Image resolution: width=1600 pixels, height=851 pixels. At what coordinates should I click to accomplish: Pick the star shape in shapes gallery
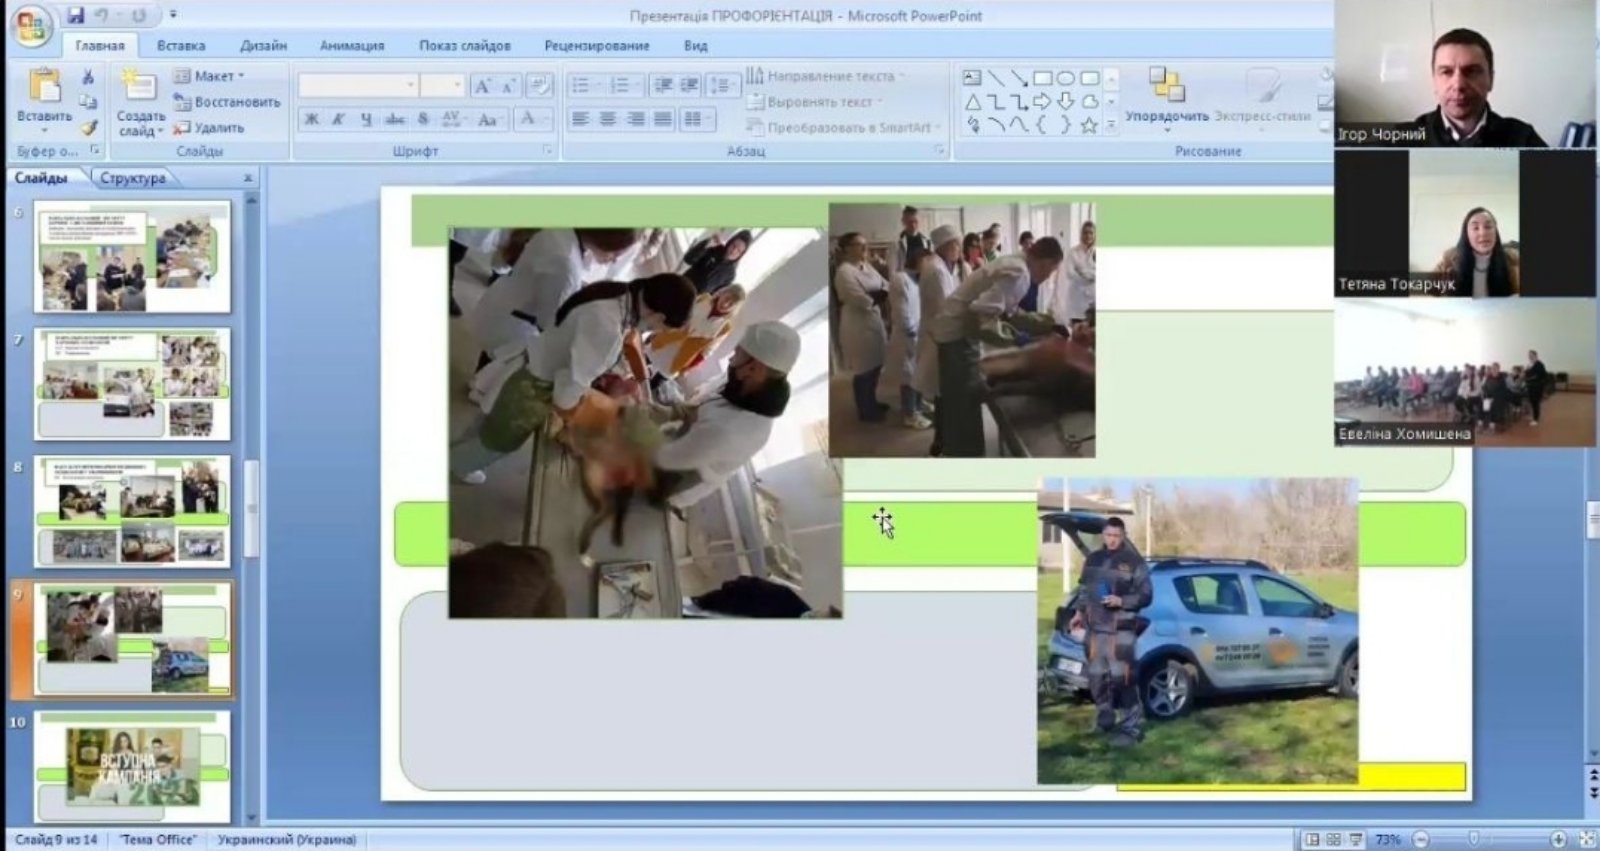(1089, 125)
